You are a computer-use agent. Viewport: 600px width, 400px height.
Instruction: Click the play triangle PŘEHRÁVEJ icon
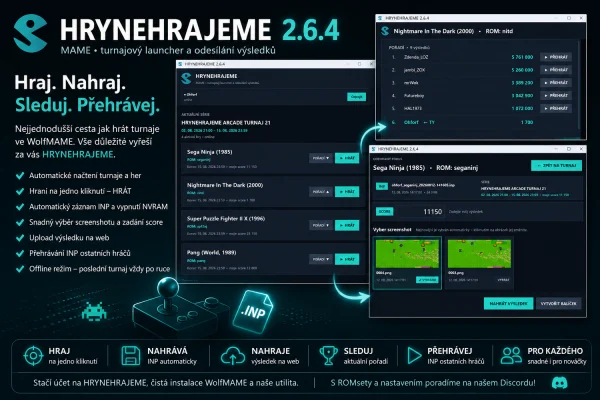point(414,356)
